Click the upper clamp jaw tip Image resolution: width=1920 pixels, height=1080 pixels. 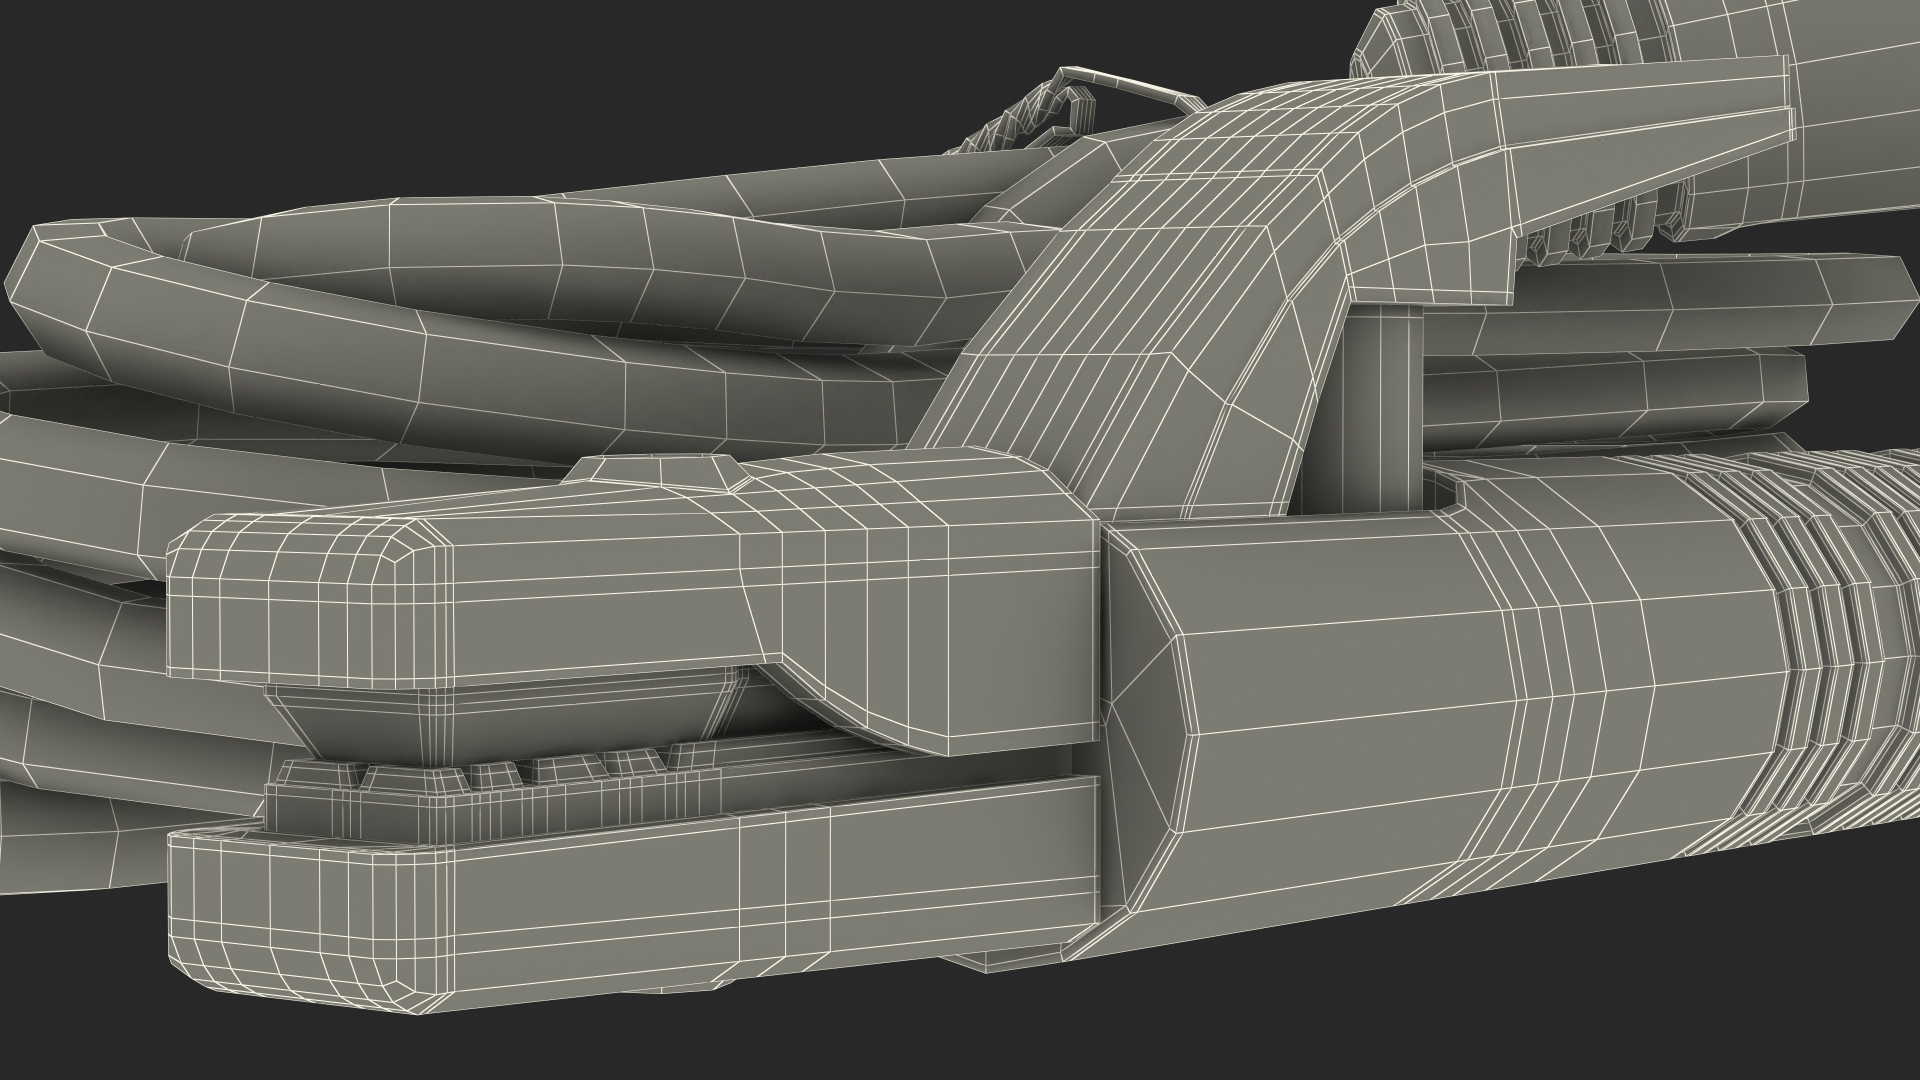[x=300, y=600]
